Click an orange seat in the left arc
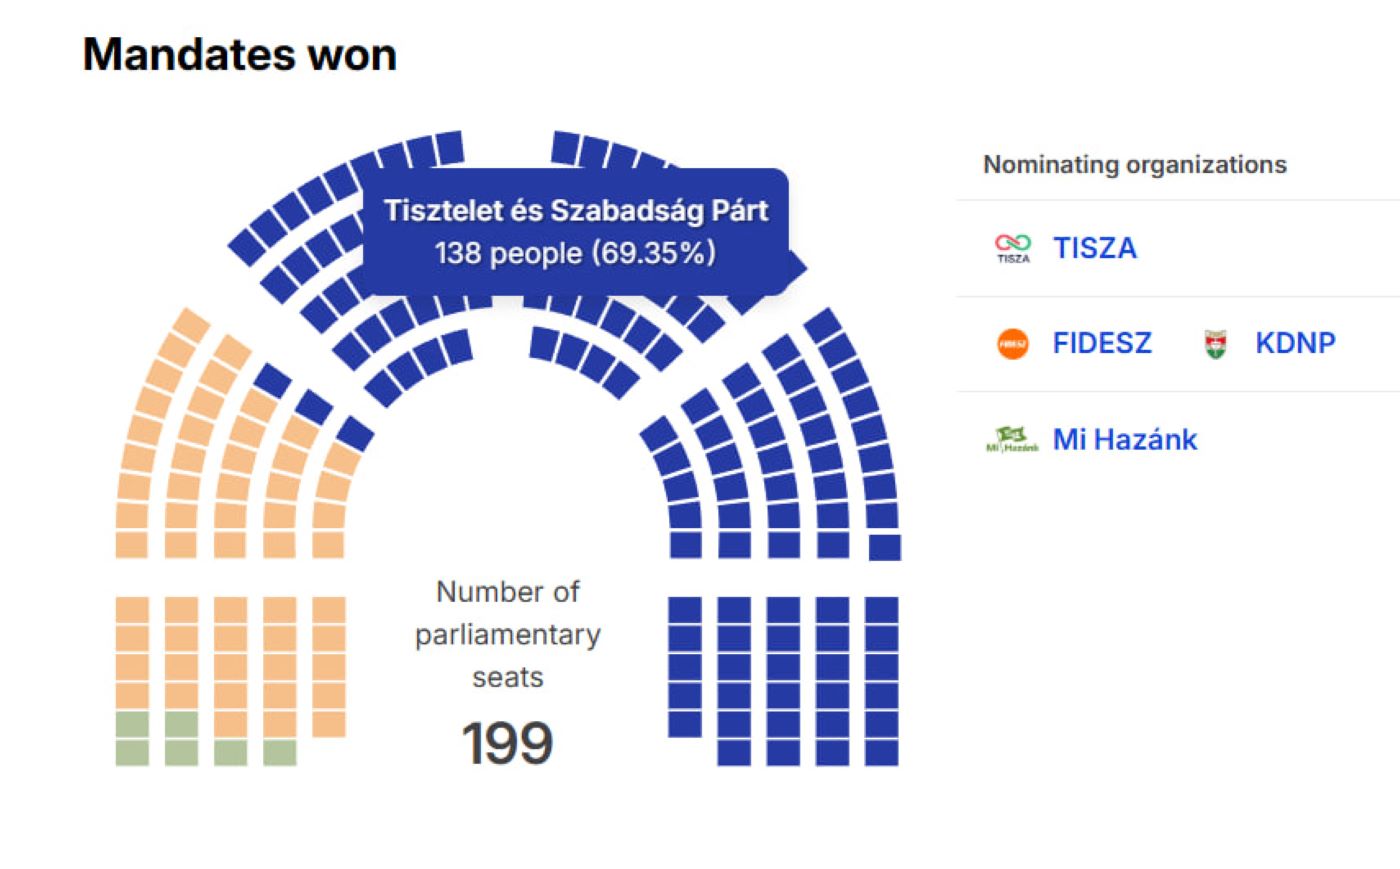 (x=181, y=459)
